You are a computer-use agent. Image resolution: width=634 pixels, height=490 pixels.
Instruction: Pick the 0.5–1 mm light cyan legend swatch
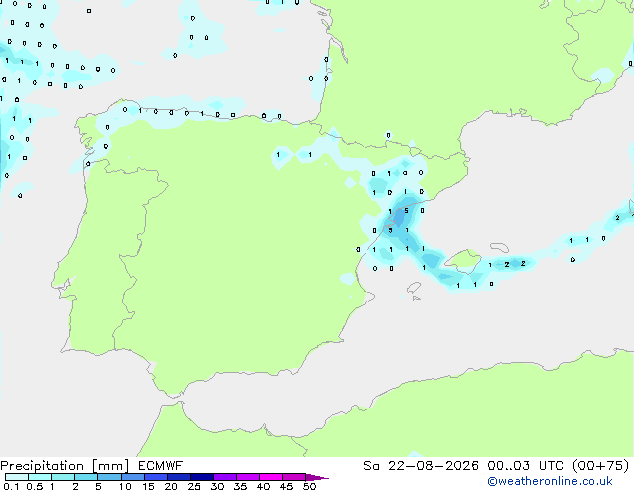point(40,477)
